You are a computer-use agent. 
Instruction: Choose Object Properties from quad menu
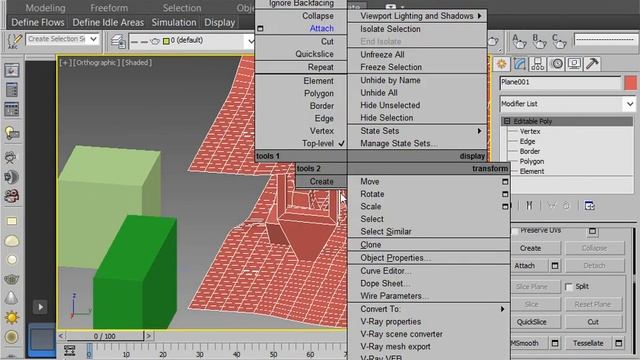coord(395,258)
